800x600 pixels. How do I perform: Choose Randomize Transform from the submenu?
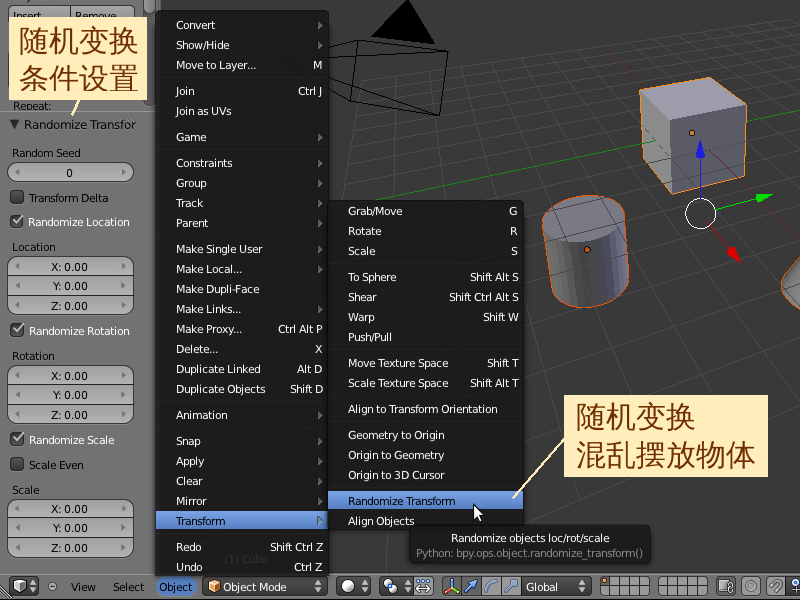[x=426, y=501]
